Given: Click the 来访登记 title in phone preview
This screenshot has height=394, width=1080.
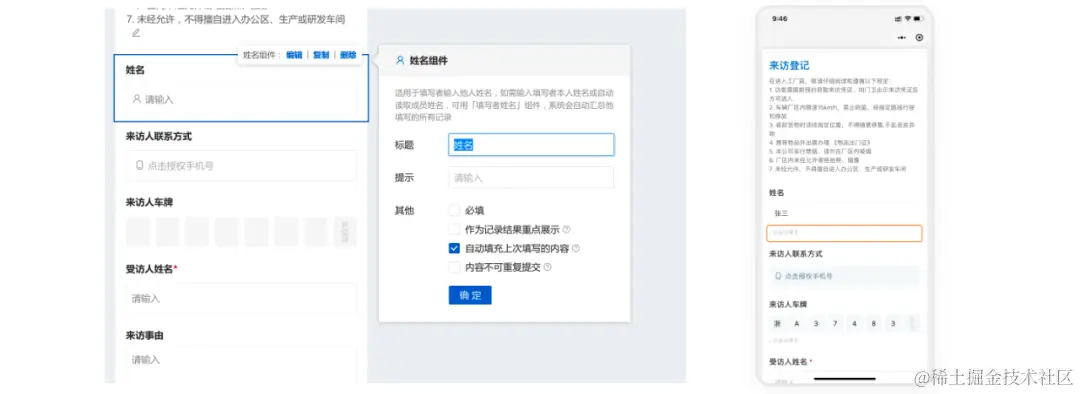Looking at the screenshot, I should click(789, 66).
